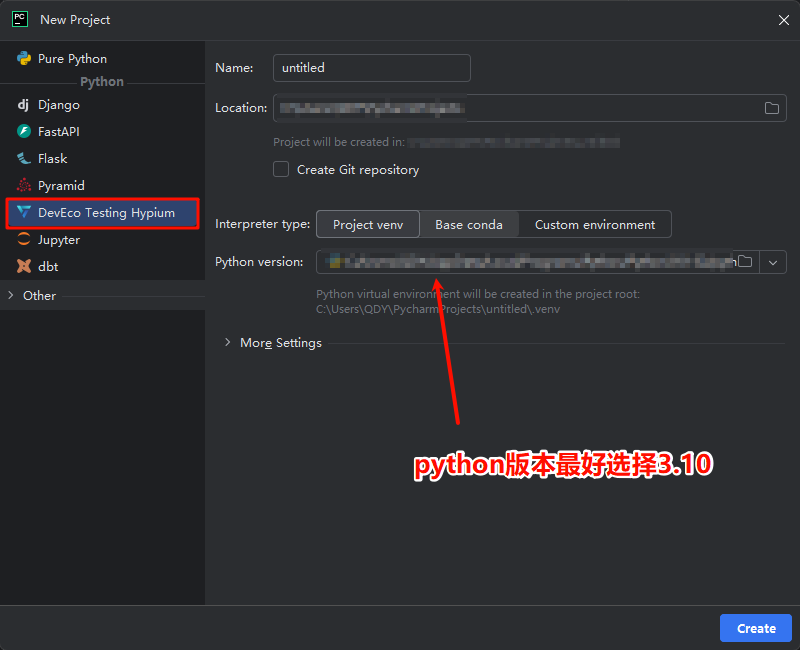Choose DevEco Testing Hypium project type
Screen dimensions: 800x650
102,213
